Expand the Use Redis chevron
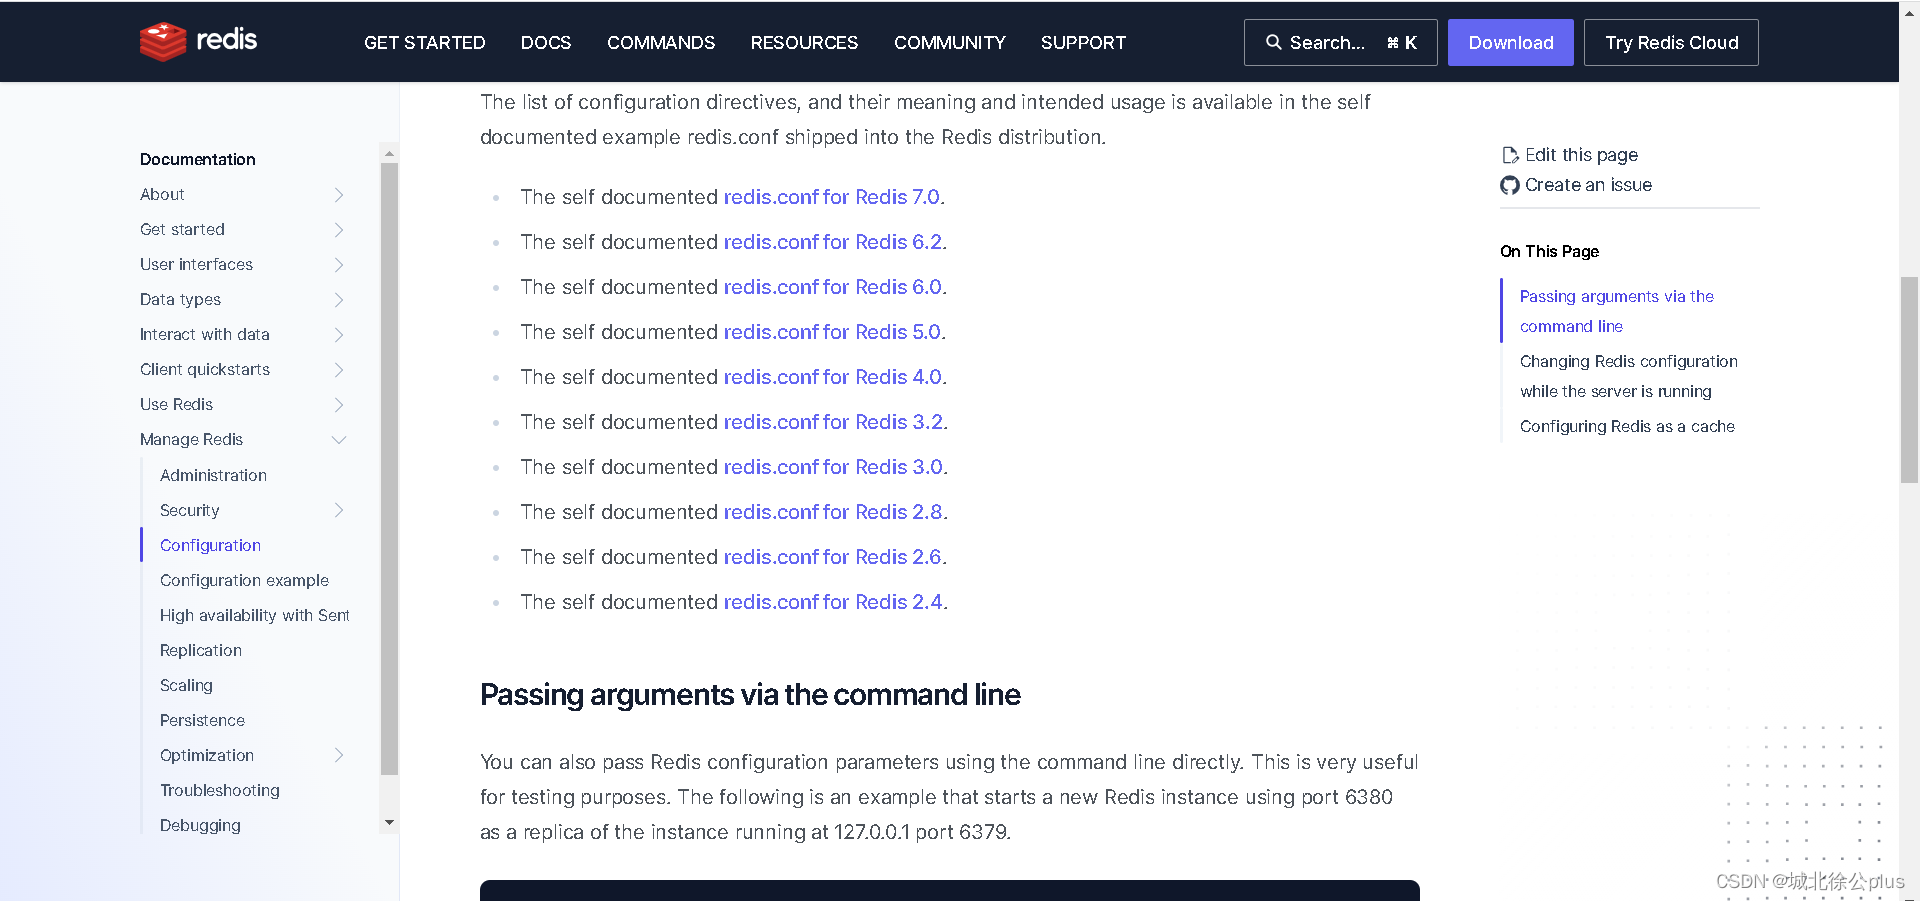Viewport: 1920px width, 901px height. point(339,404)
